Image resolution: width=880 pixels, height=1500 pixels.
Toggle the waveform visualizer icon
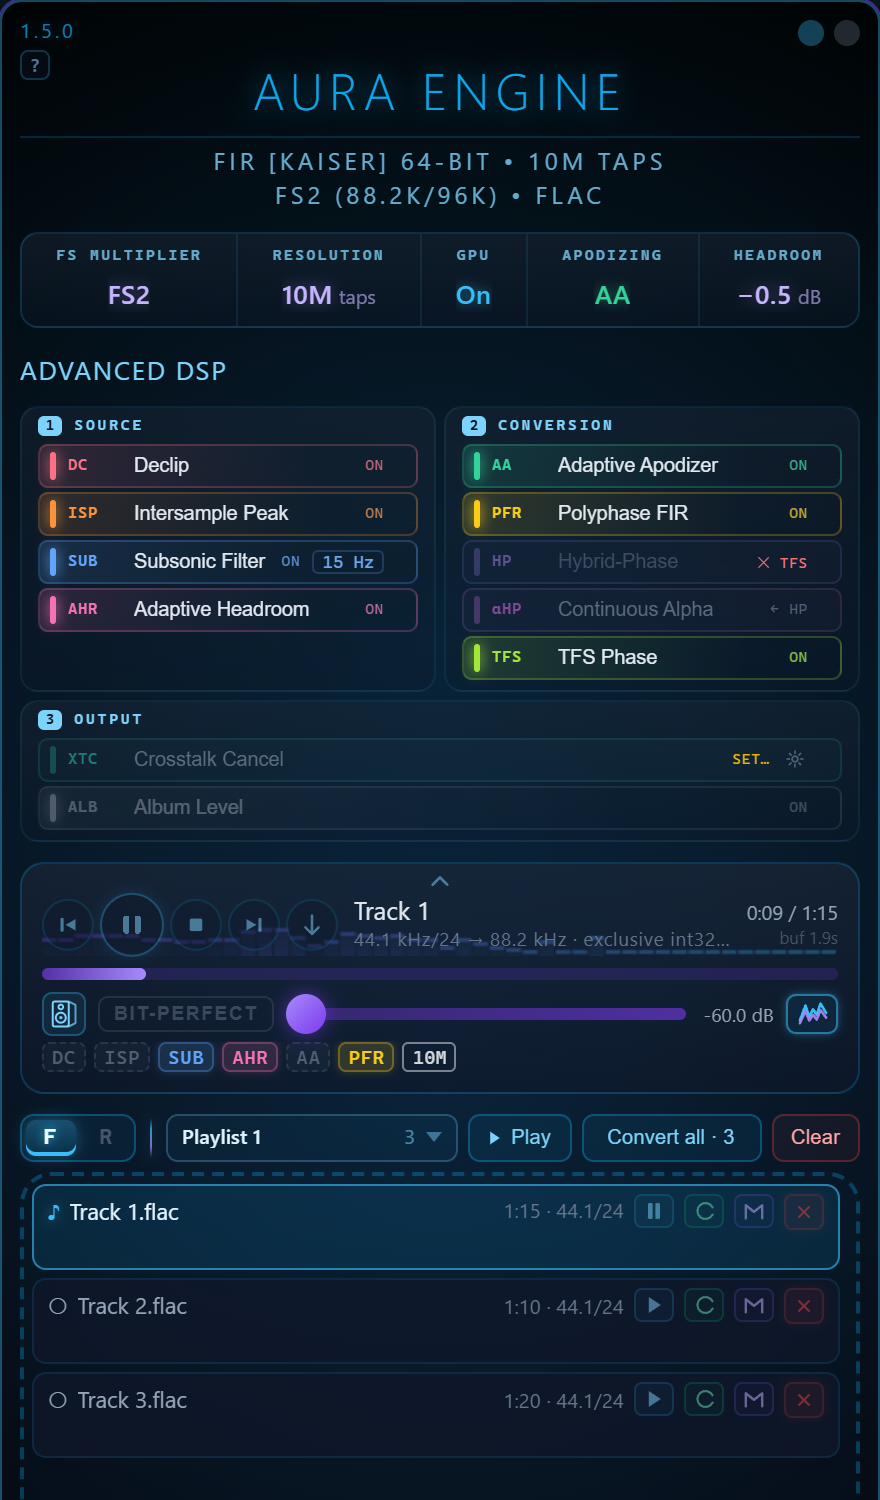click(812, 1014)
